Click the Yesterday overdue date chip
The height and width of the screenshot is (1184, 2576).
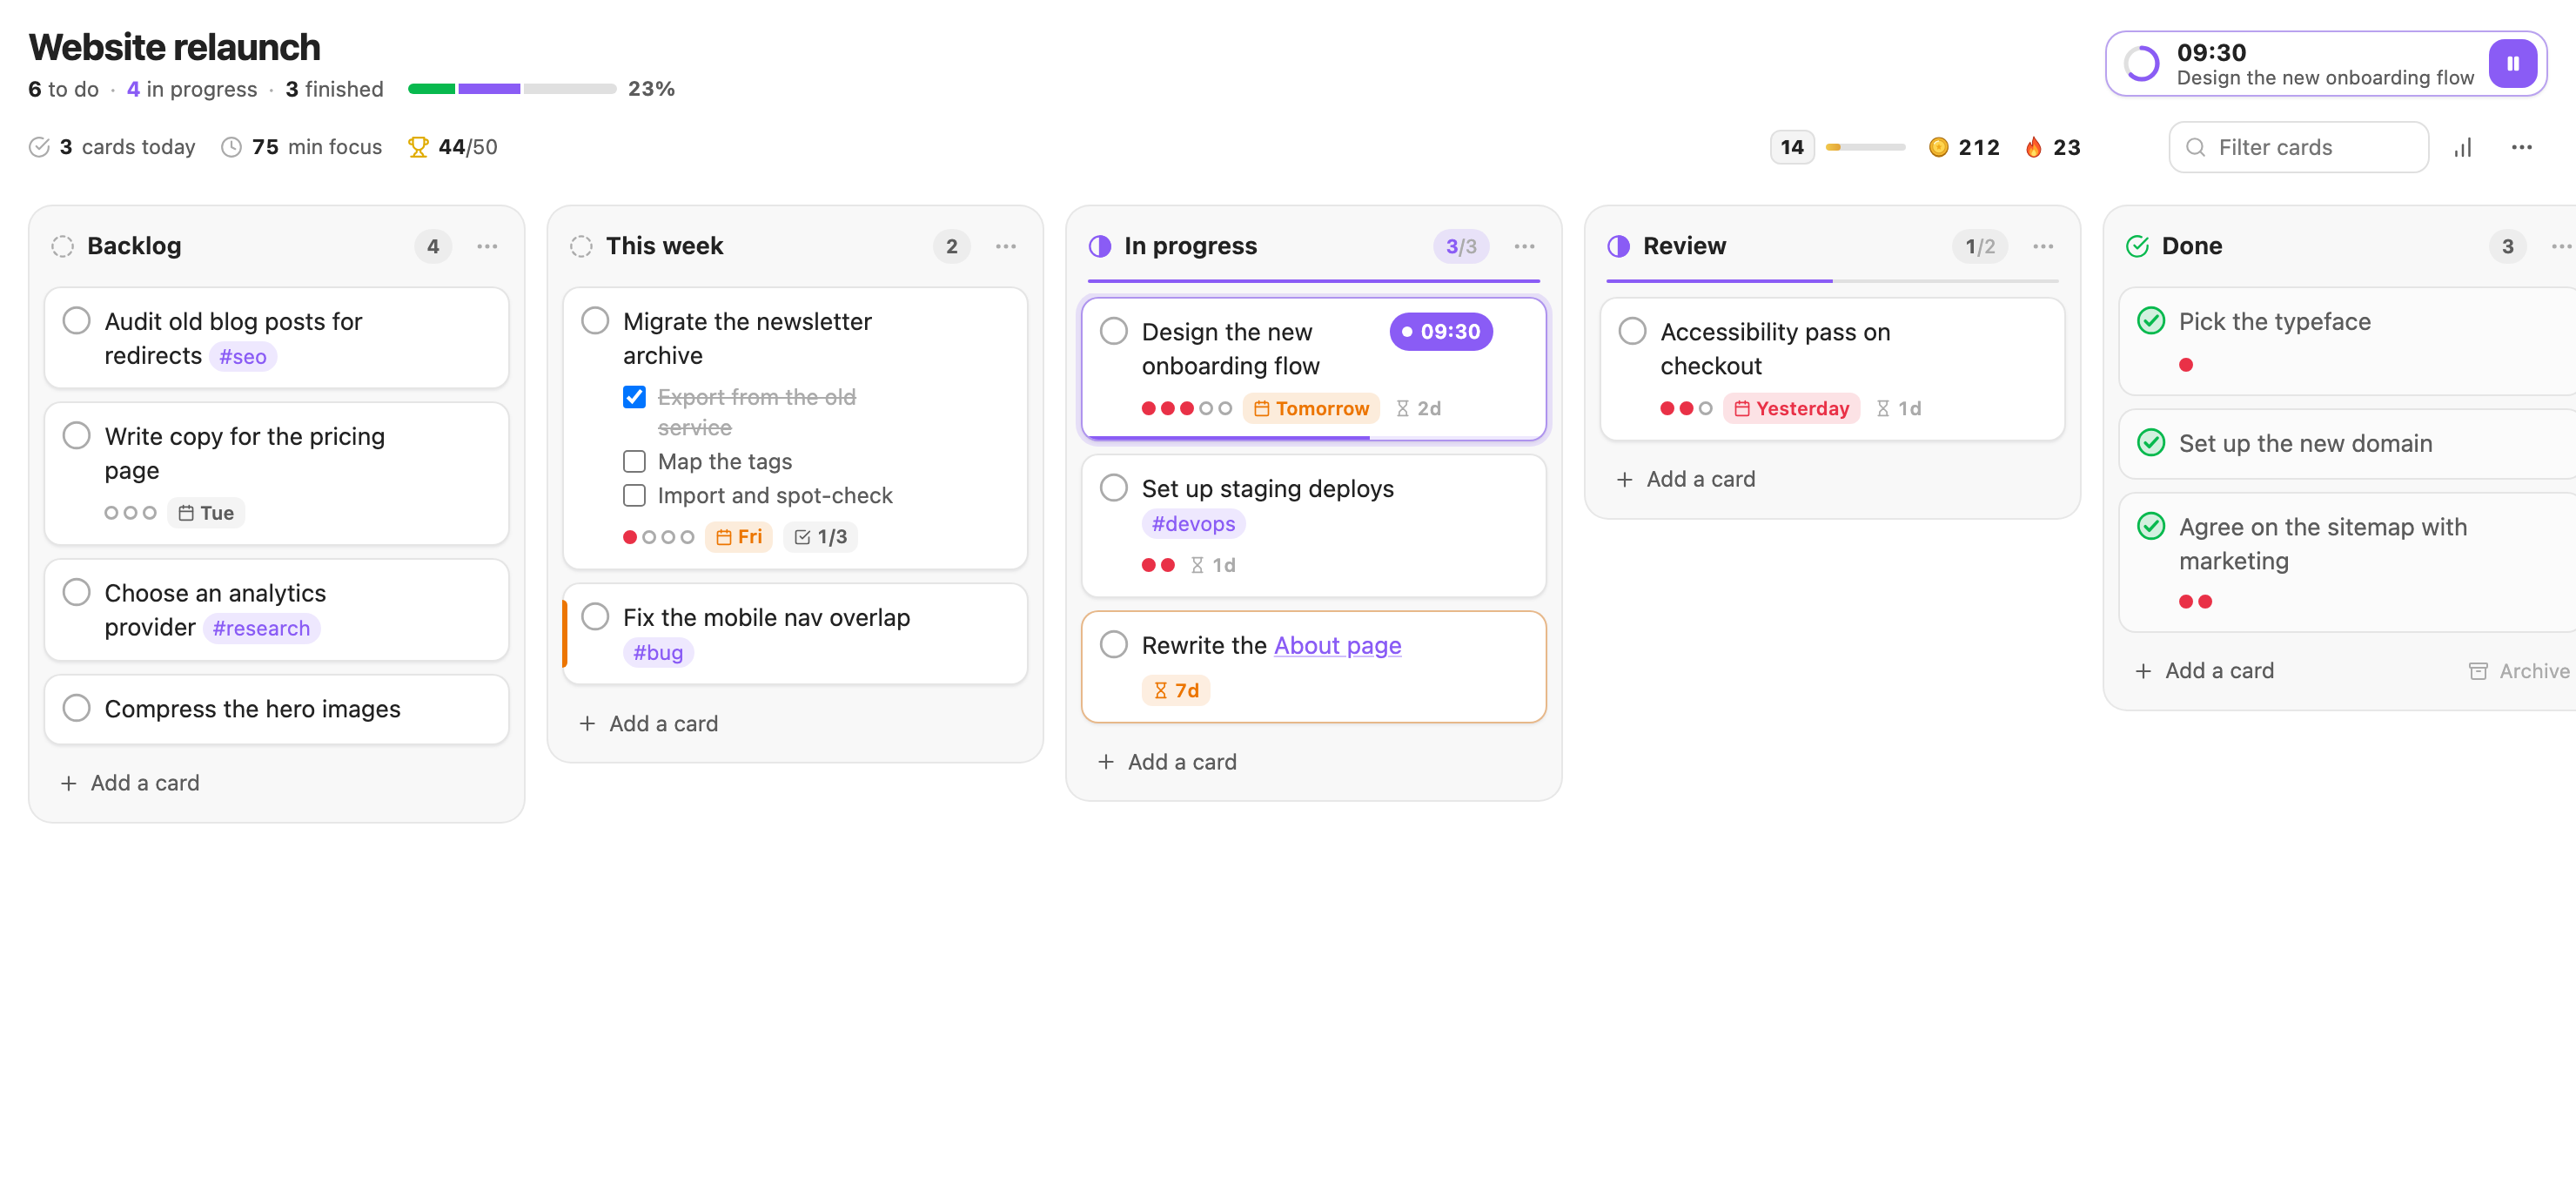[x=1791, y=408]
